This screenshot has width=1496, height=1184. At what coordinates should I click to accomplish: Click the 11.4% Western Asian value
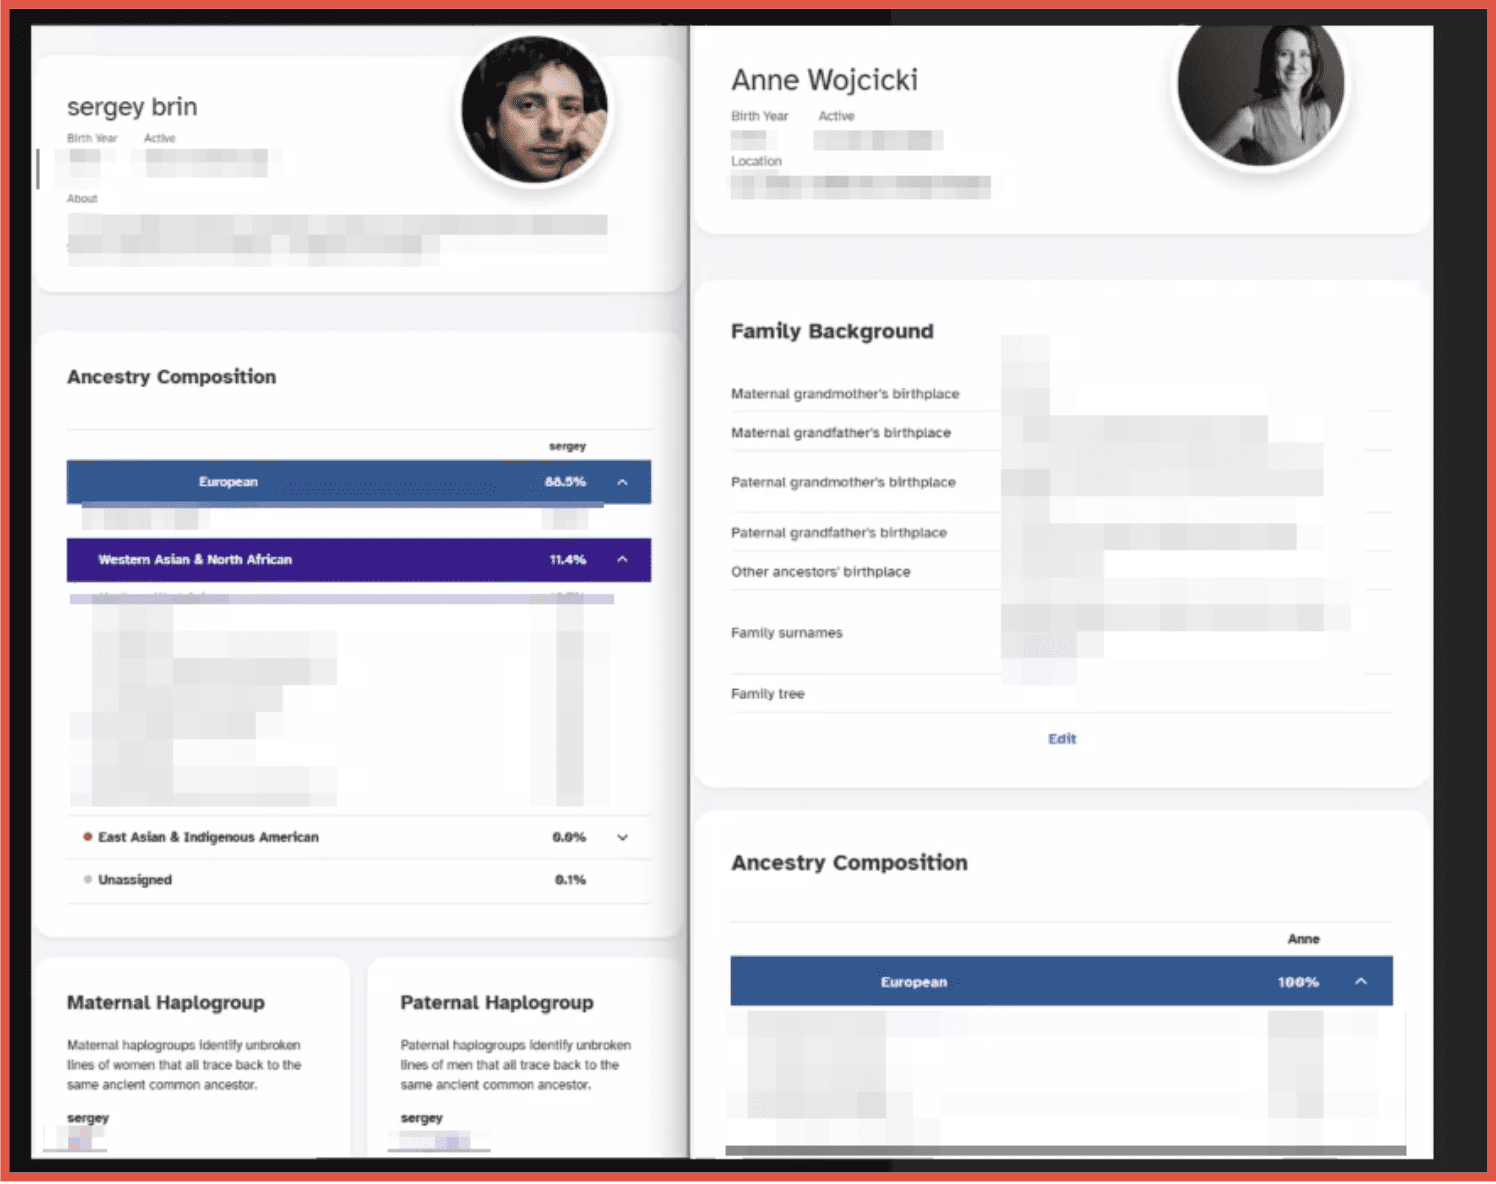coord(567,560)
